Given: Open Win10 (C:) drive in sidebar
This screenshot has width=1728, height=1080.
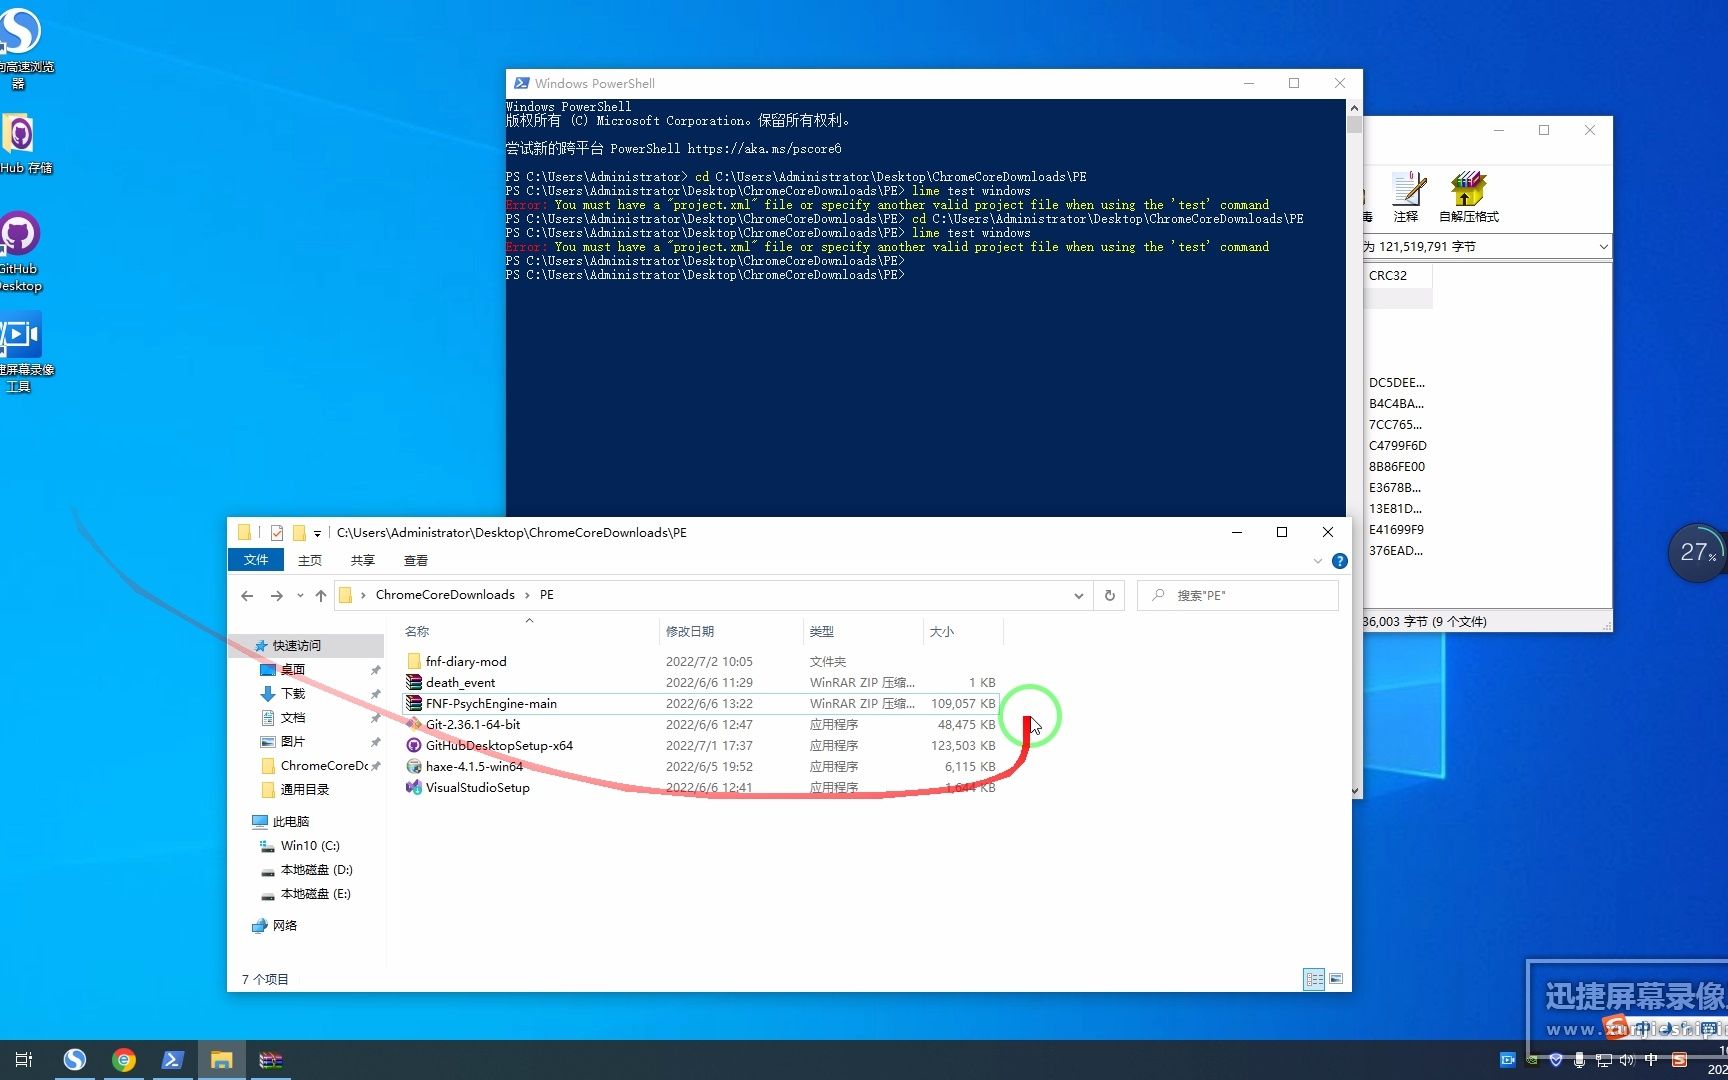Looking at the screenshot, I should (x=310, y=846).
